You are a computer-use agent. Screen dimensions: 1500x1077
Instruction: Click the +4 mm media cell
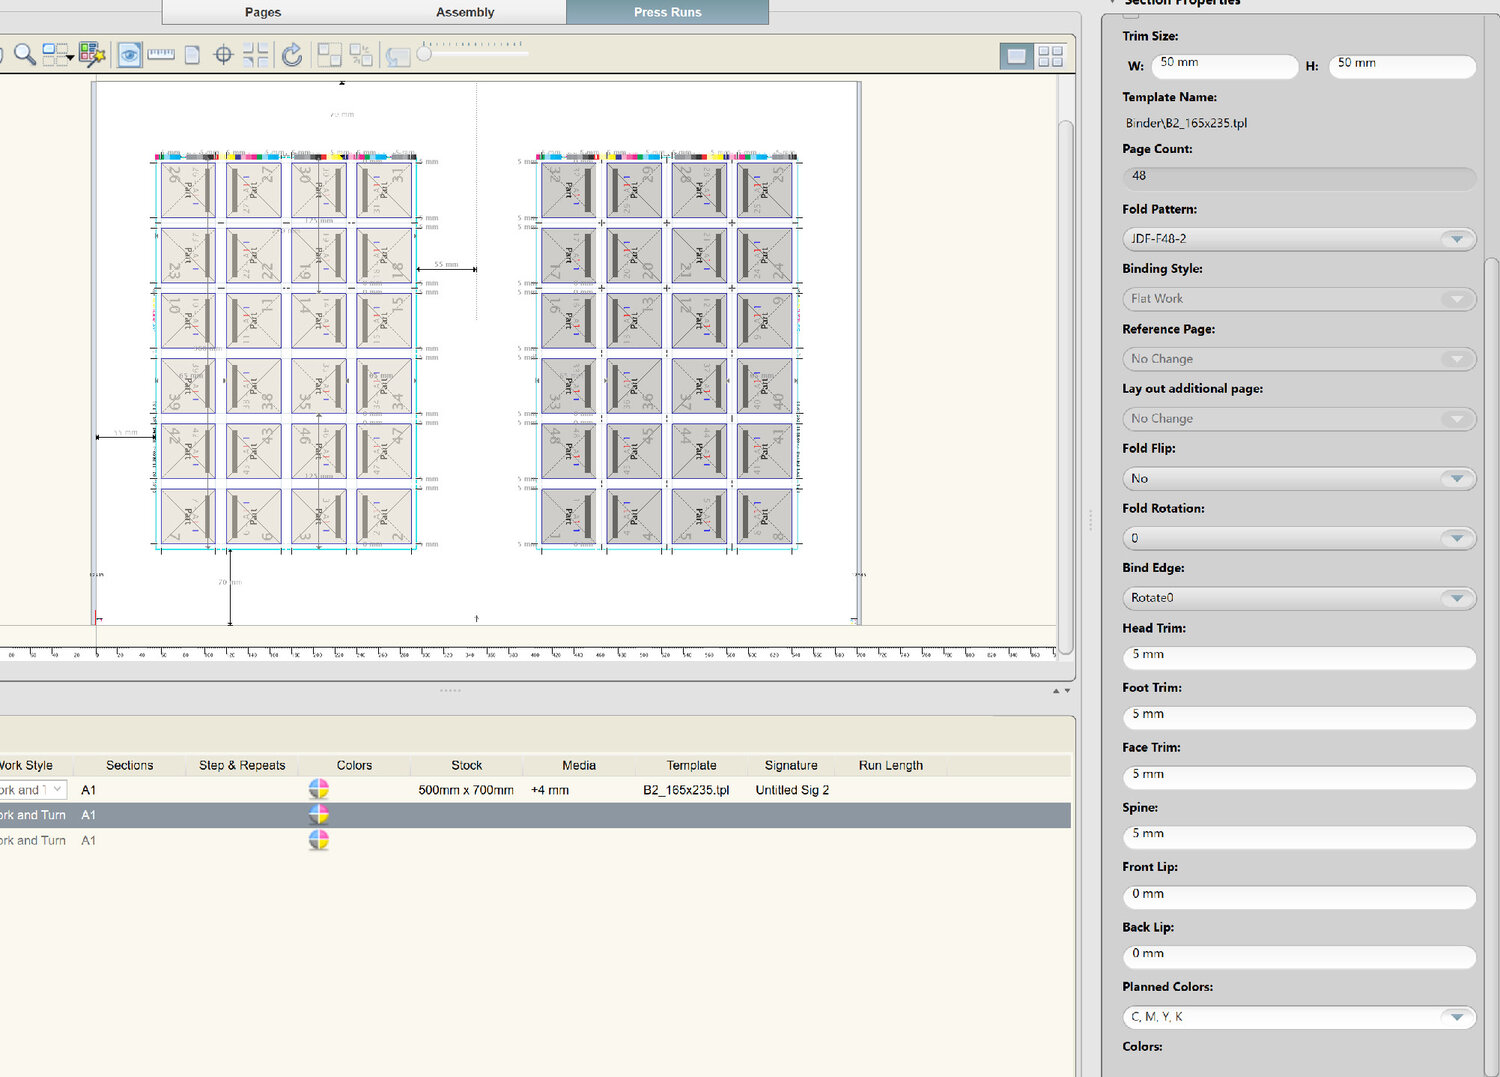point(550,790)
